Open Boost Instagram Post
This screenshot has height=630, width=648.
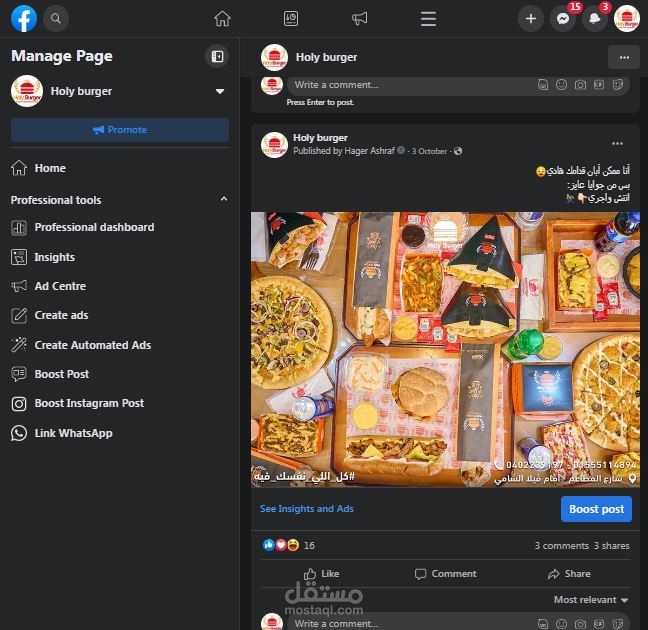point(77,403)
